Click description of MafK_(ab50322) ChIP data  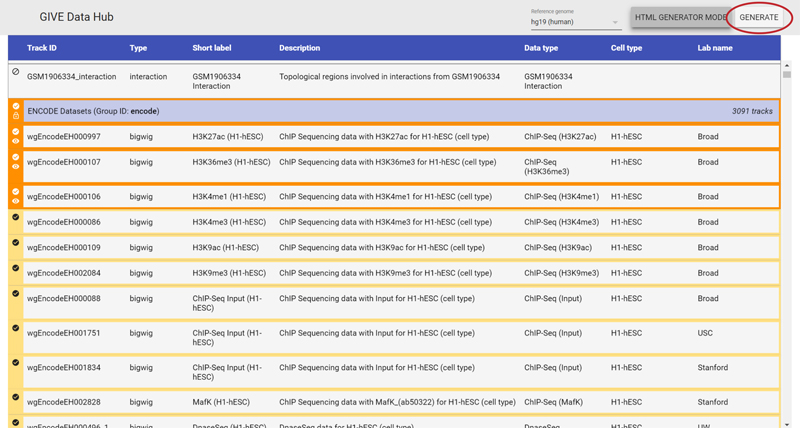pos(397,402)
